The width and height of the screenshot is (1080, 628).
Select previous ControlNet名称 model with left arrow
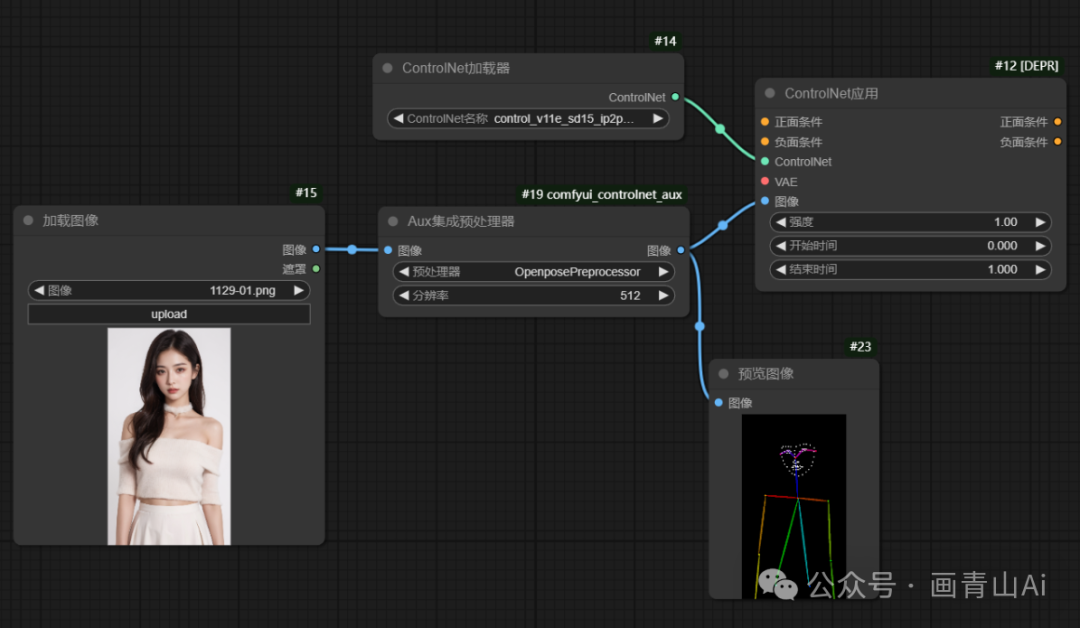pyautogui.click(x=398, y=118)
